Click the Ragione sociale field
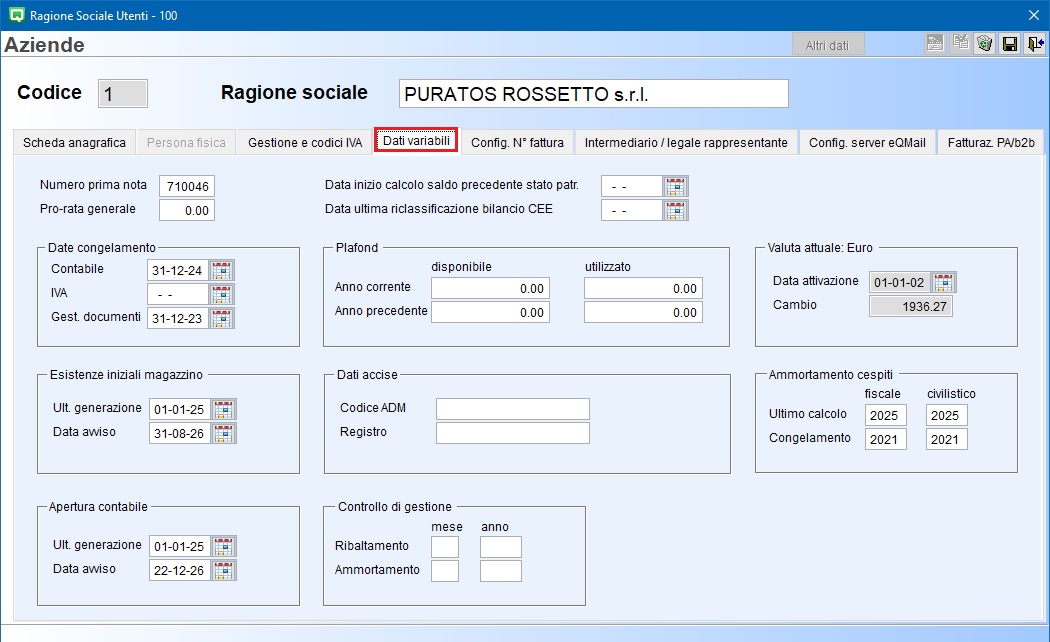Viewport: 1050px width, 642px height. point(594,94)
